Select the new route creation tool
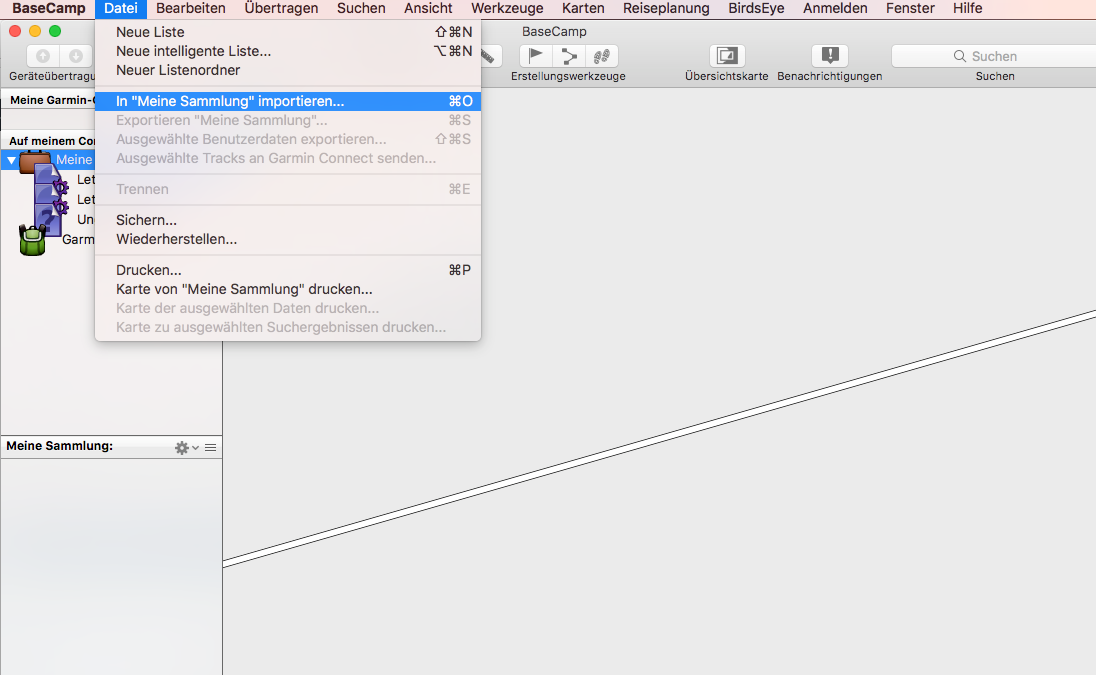The width and height of the screenshot is (1096, 675). [569, 56]
